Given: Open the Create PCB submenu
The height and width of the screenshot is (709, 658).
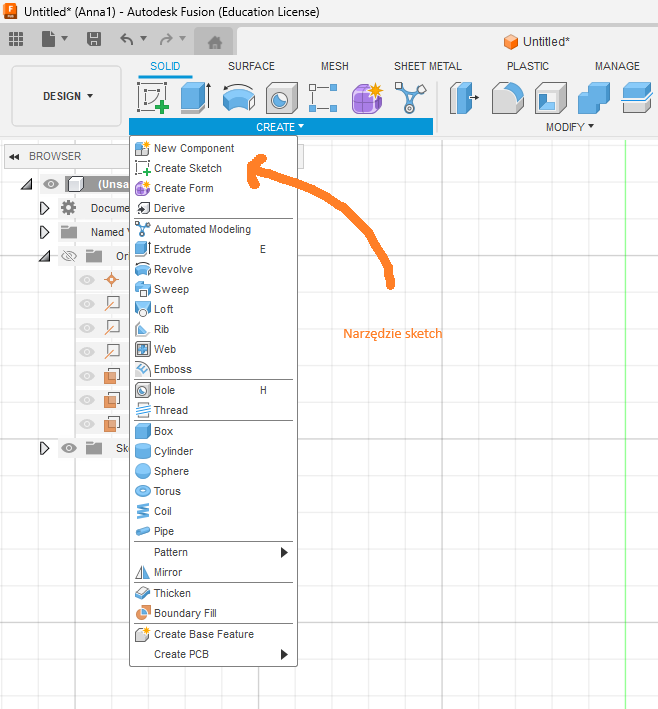Looking at the screenshot, I should pyautogui.click(x=213, y=654).
